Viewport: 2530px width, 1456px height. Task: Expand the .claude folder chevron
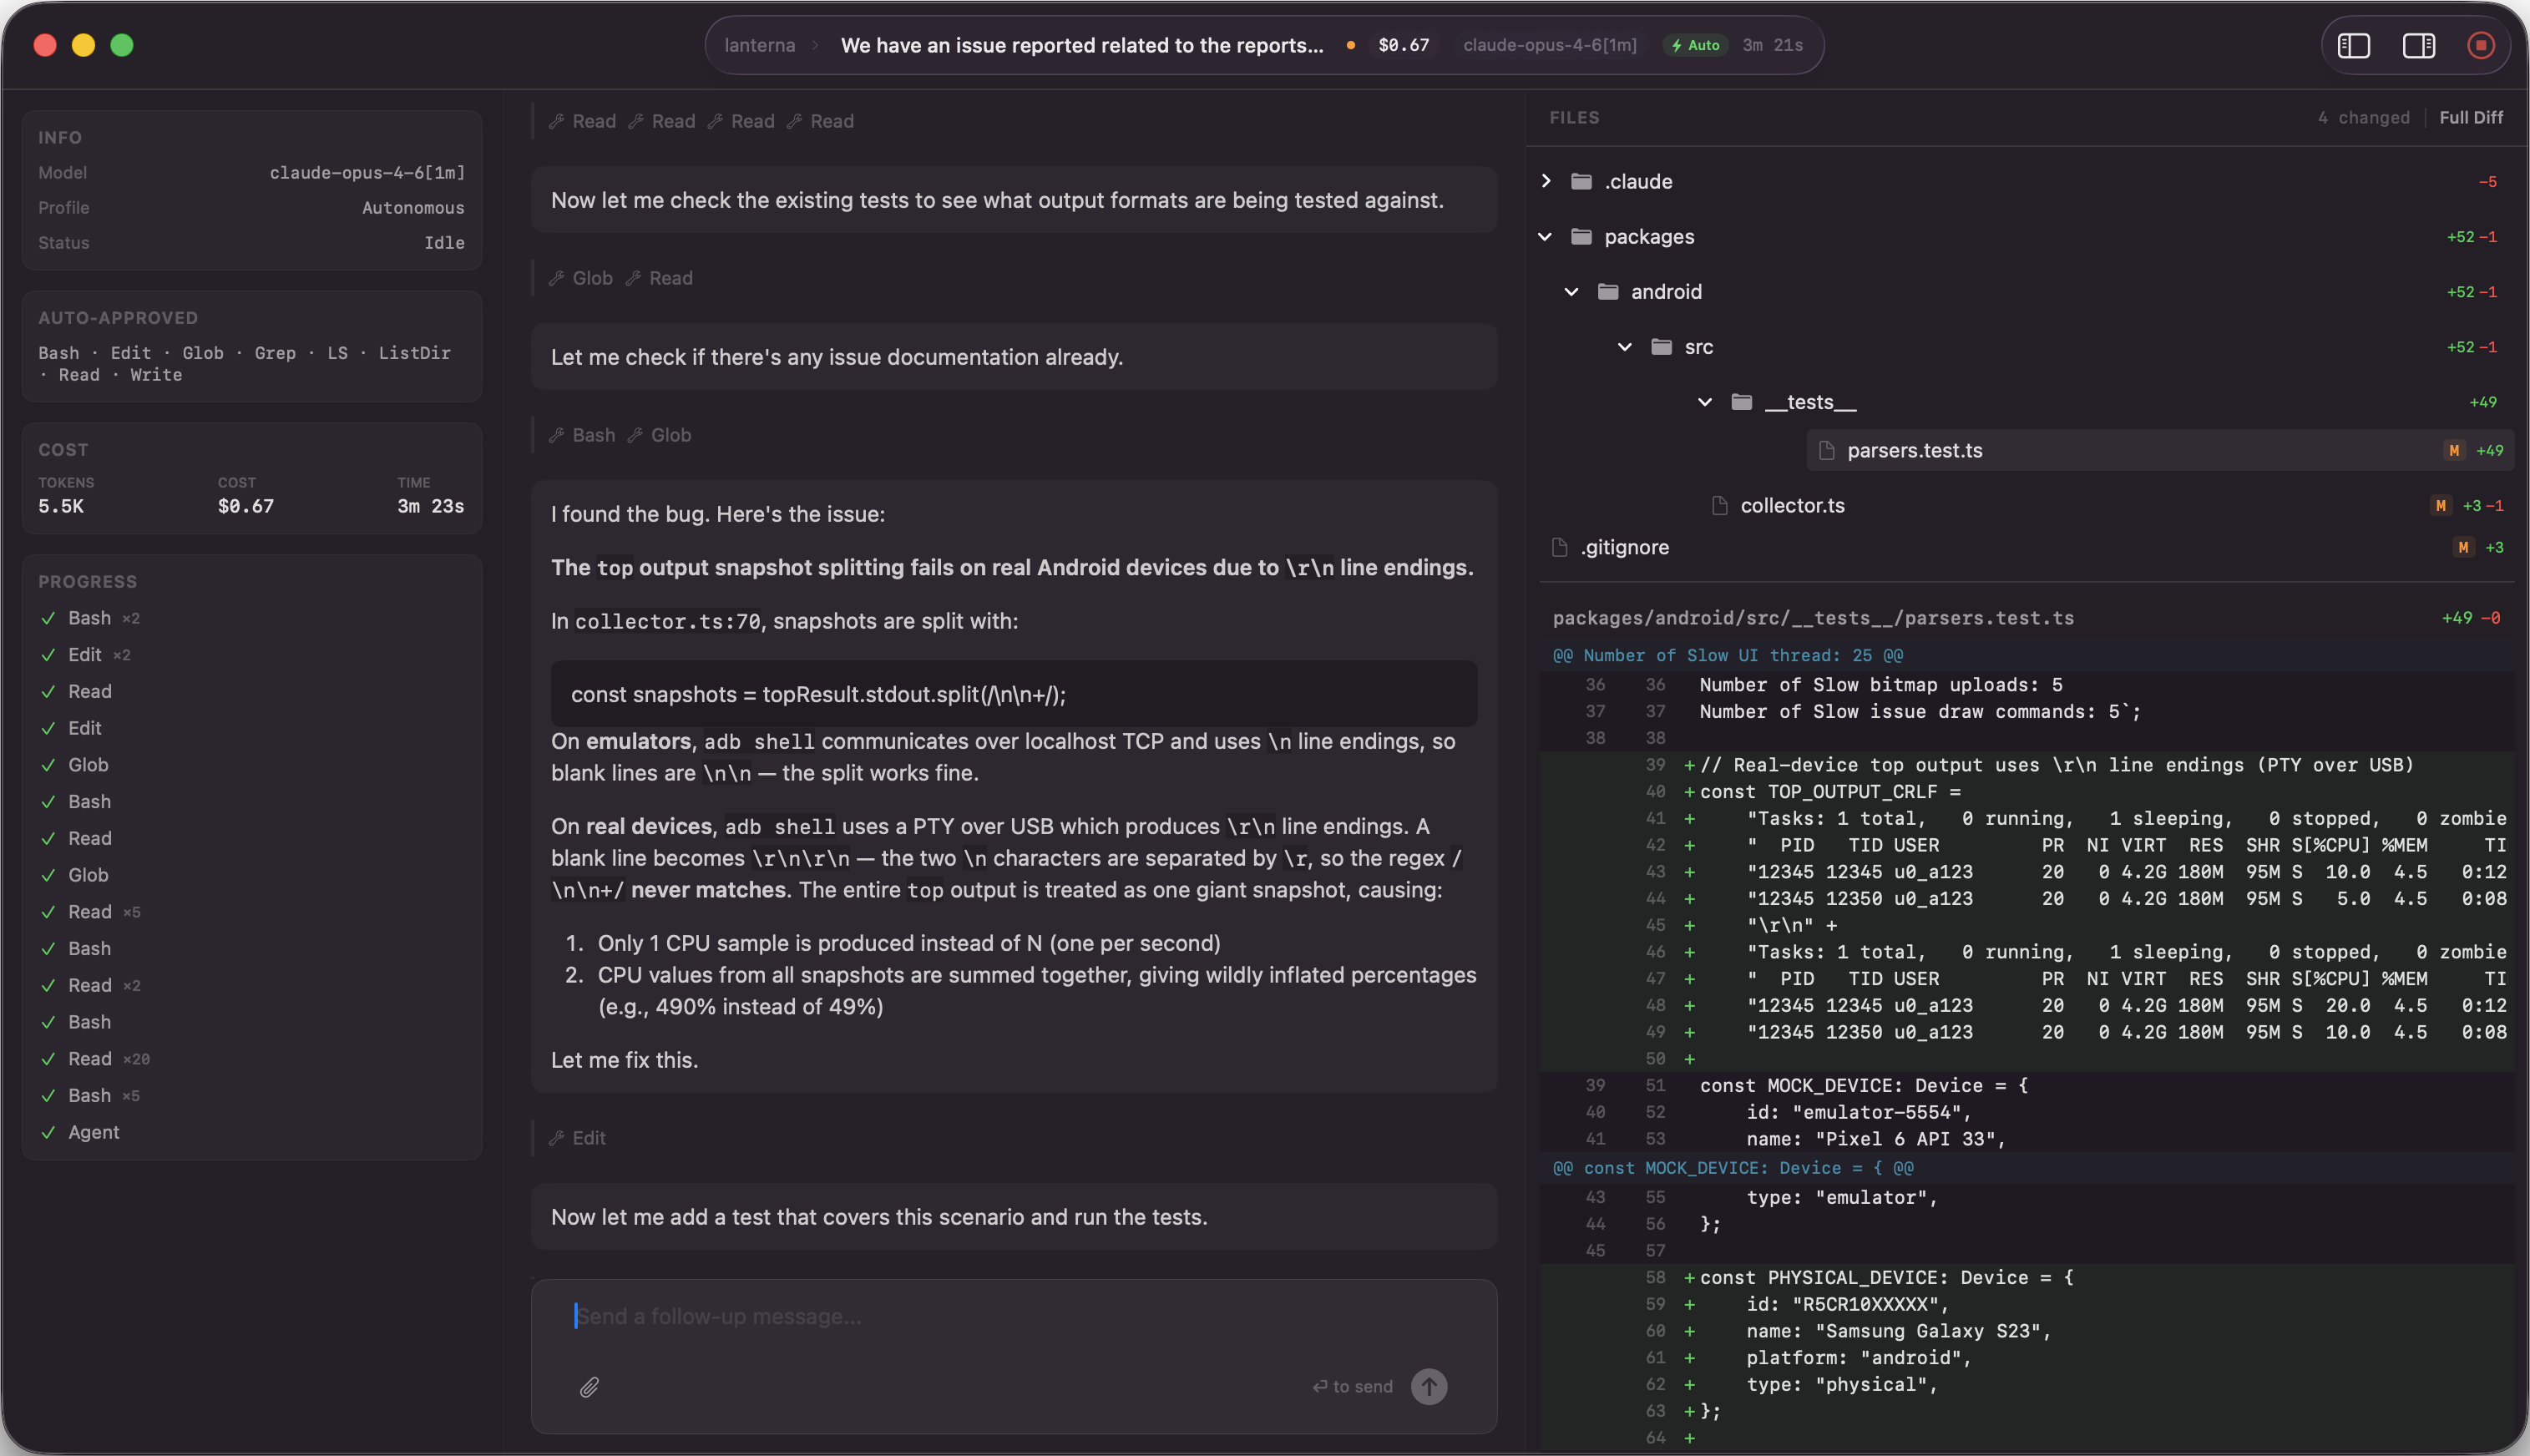(1546, 181)
